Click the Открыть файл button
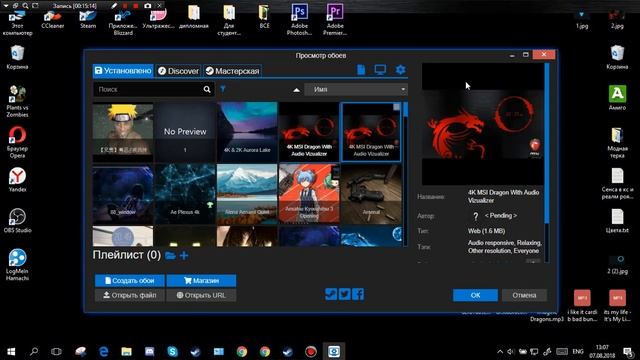The image size is (640, 360). tap(130, 295)
